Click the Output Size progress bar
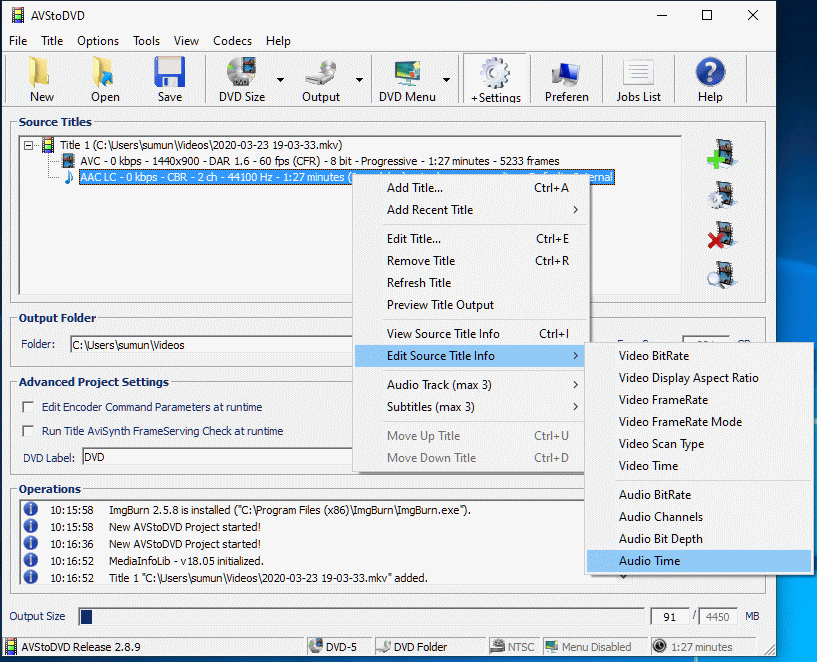This screenshot has width=817, height=662. coord(362,616)
